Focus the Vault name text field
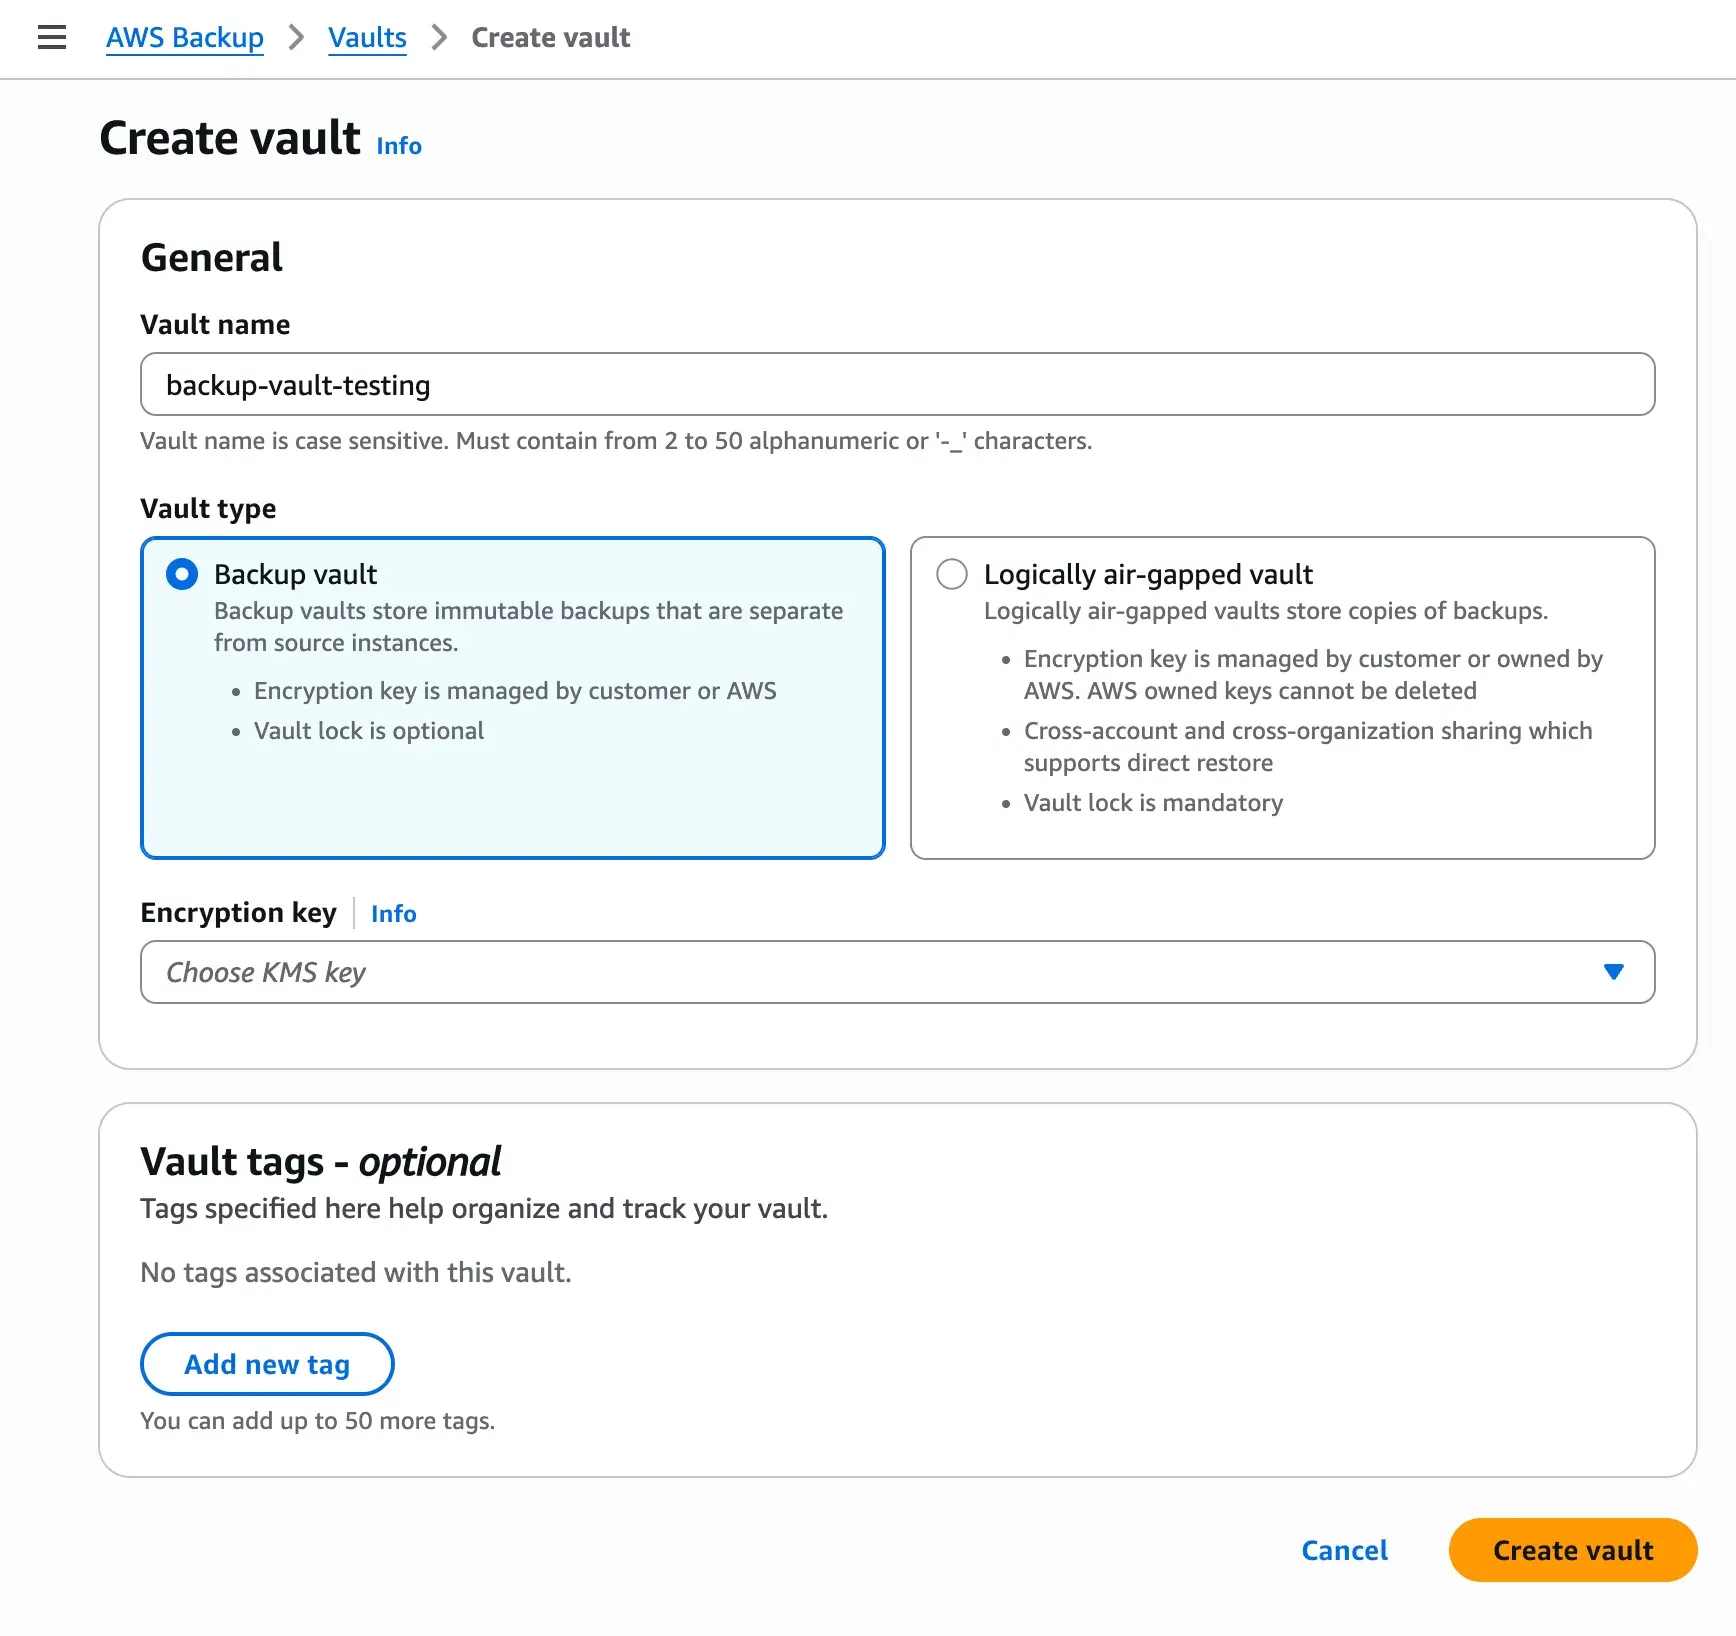 coord(896,385)
